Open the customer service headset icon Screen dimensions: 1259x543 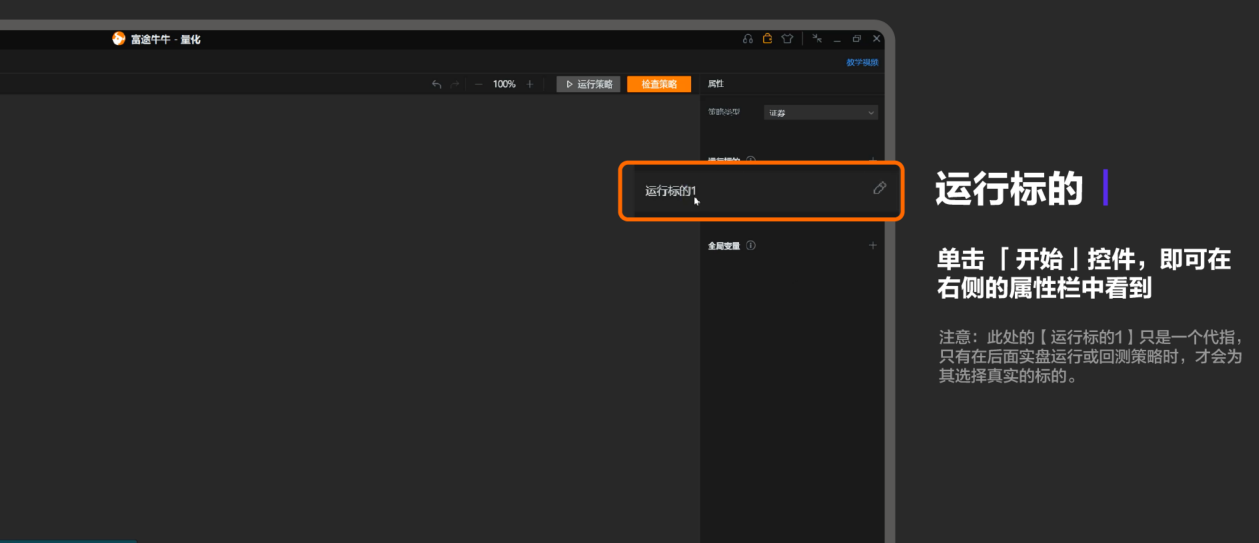point(747,38)
